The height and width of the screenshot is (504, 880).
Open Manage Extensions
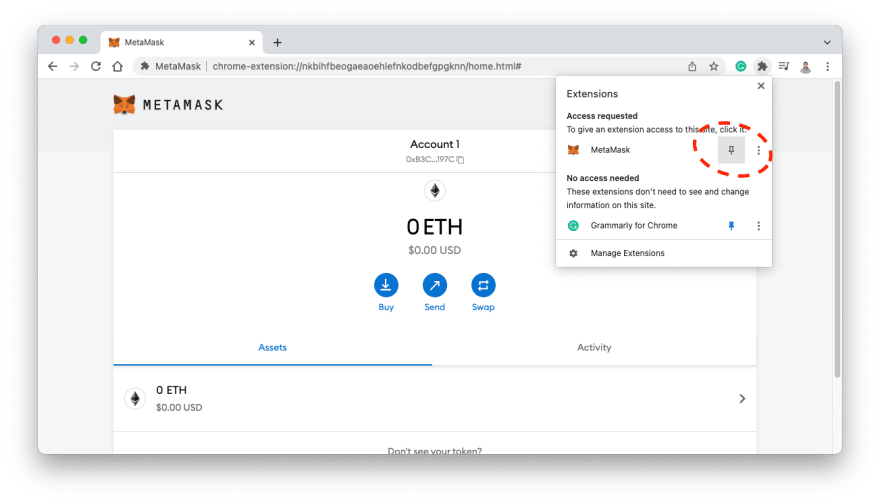click(663, 253)
